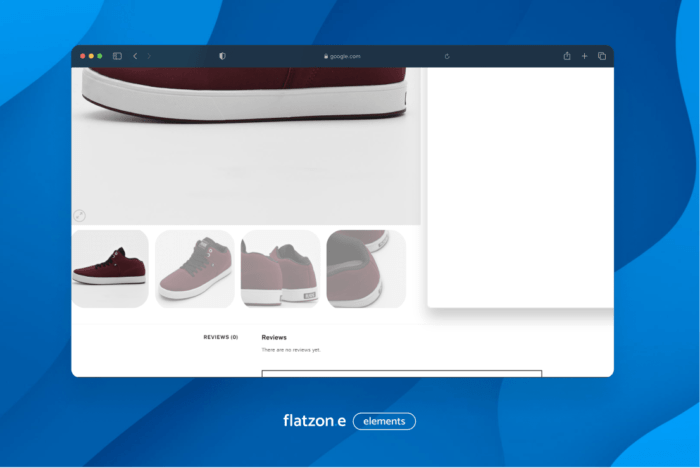The height and width of the screenshot is (468, 700).
Task: Open the REVIEWS (0) tab
Action: tap(220, 337)
